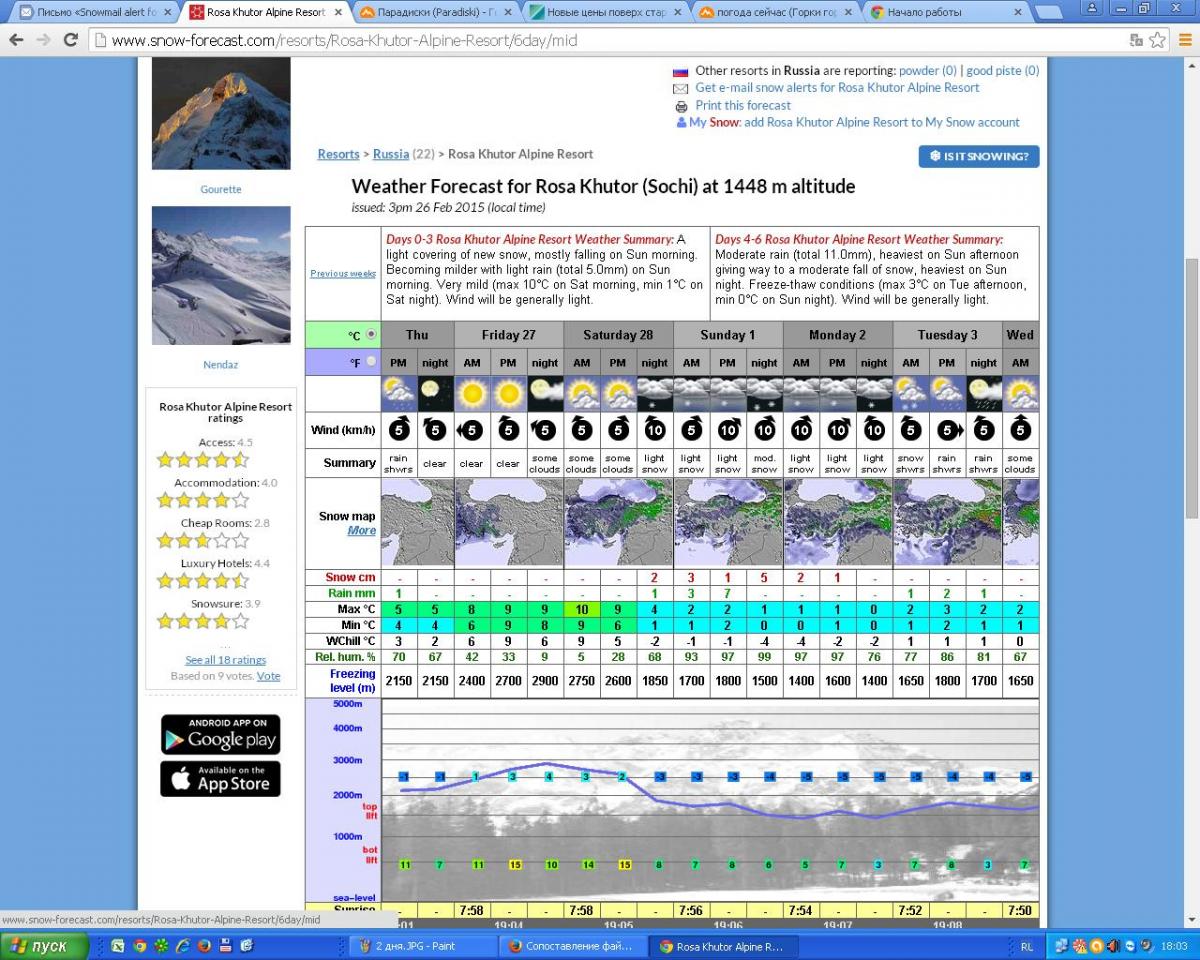Screen dimensions: 1200x960
Task: Click the good piste (0) link
Action: point(1002,71)
